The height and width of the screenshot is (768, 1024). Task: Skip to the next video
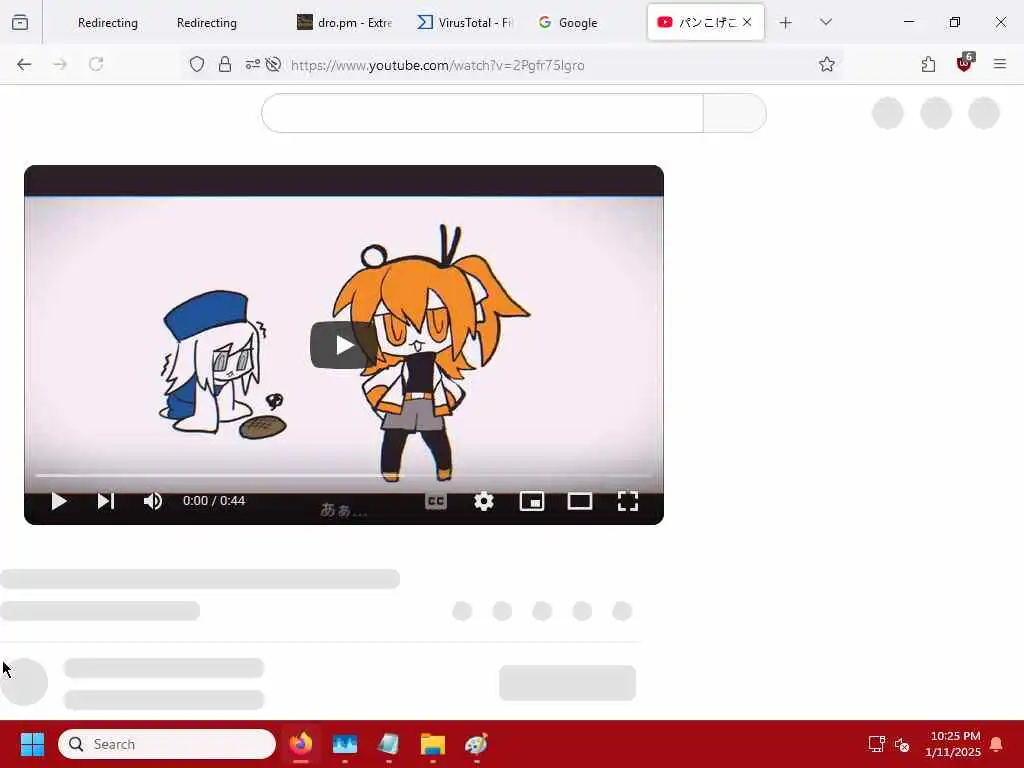tap(106, 501)
